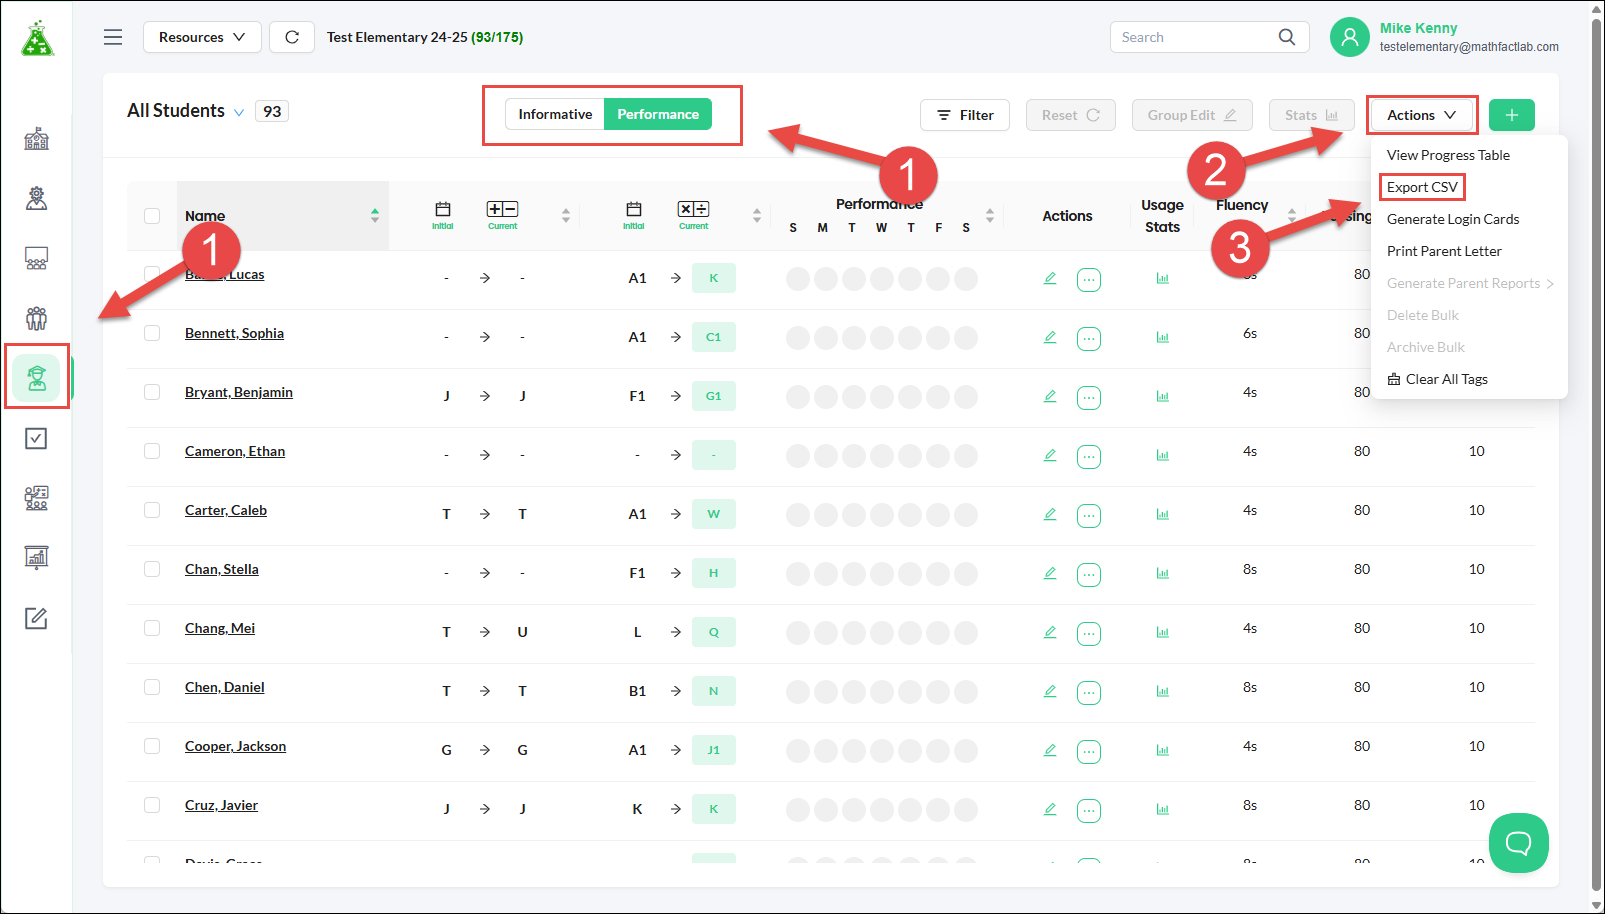Switch to the Informative tab

coord(555,114)
